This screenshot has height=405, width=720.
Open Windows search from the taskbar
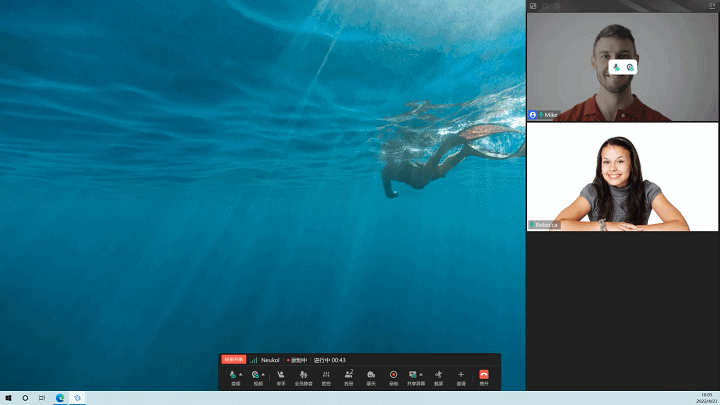tap(25, 398)
